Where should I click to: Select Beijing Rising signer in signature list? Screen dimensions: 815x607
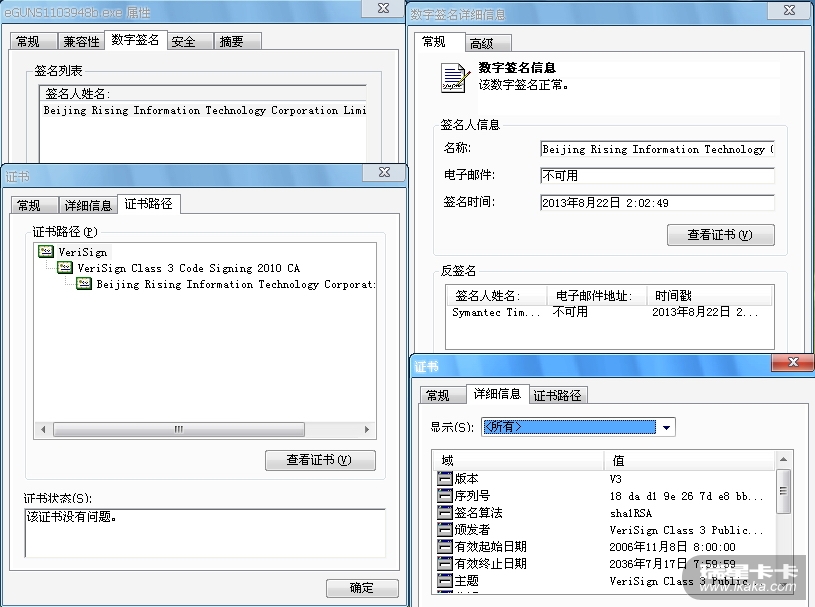coord(204,110)
